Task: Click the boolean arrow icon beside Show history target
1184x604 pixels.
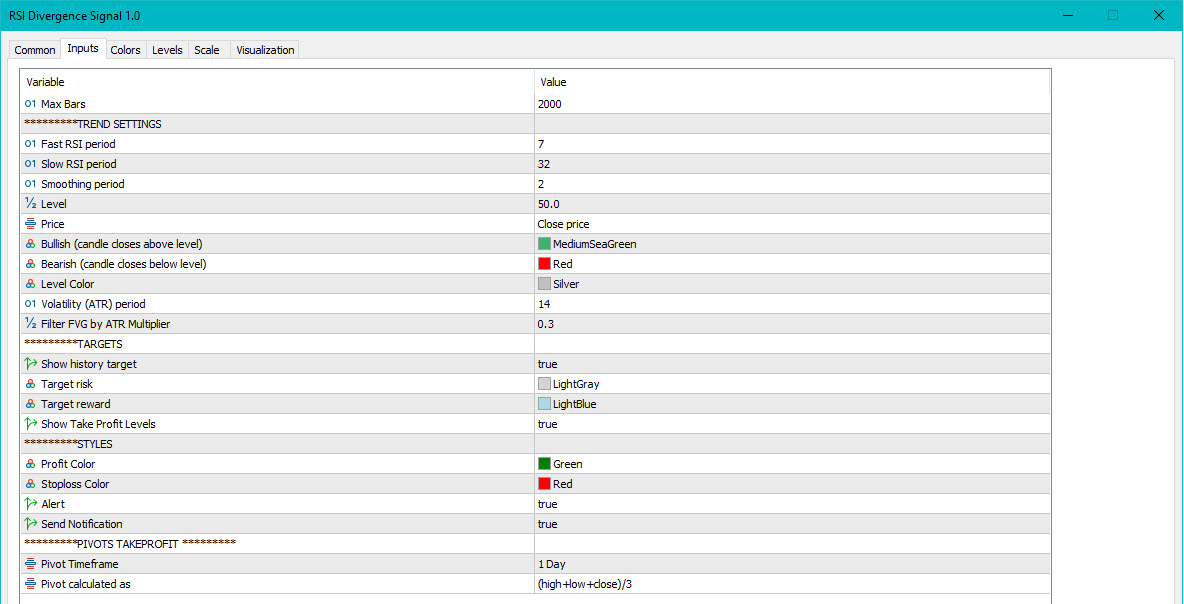Action: (x=30, y=364)
